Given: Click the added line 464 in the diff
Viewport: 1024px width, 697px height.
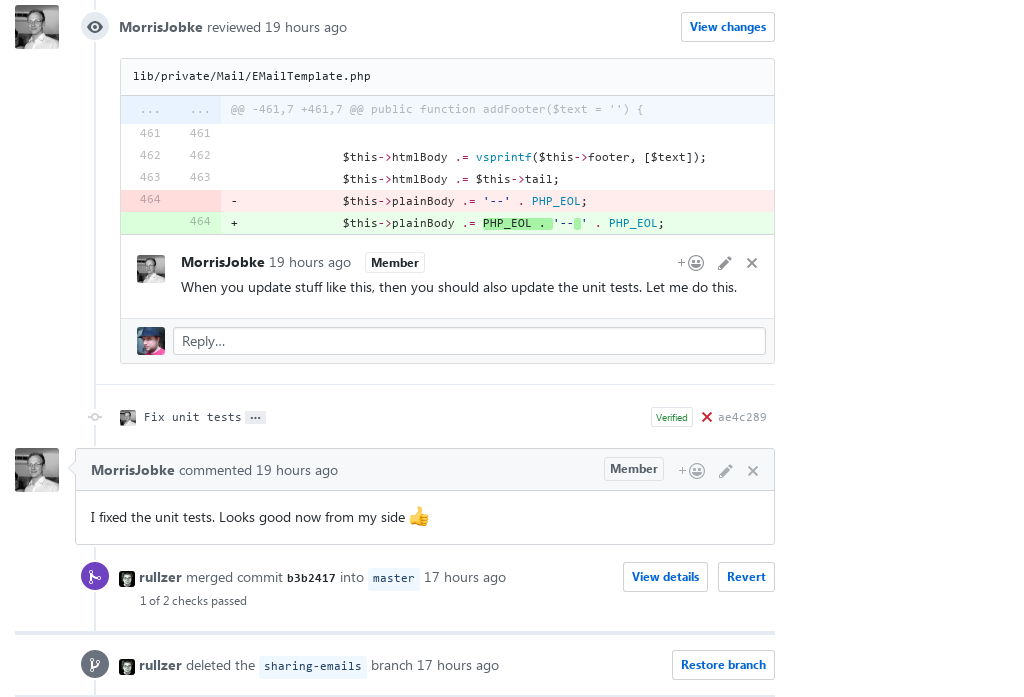Looking at the screenshot, I should (447, 223).
